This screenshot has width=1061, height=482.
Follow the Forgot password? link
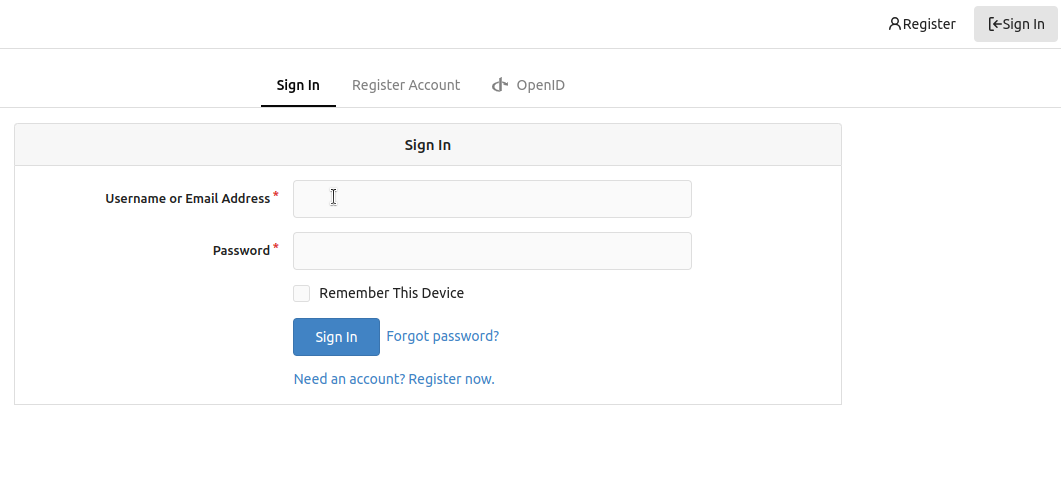pos(442,336)
